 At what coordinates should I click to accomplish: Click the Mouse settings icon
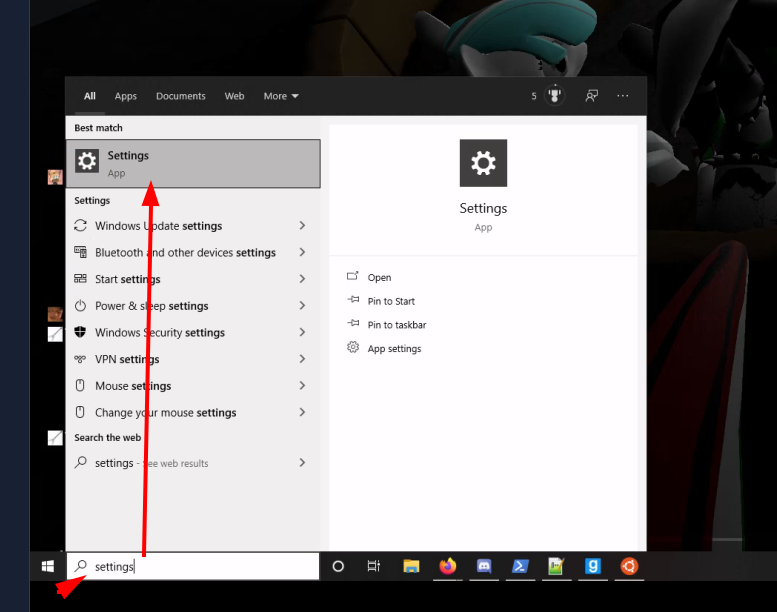tap(80, 385)
